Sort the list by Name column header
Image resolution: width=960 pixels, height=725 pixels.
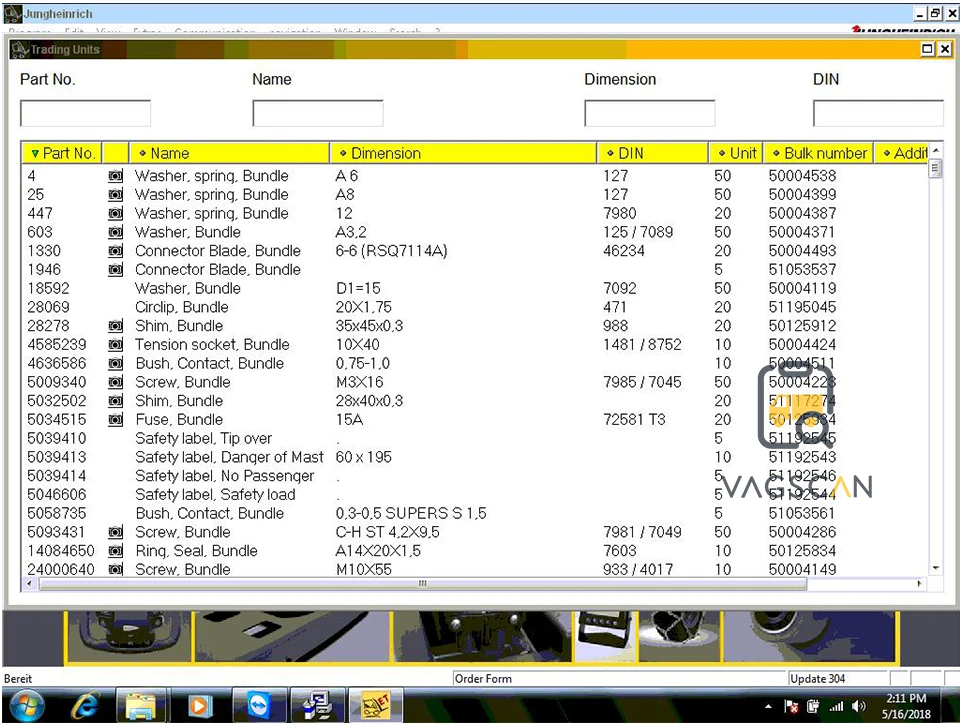229,153
